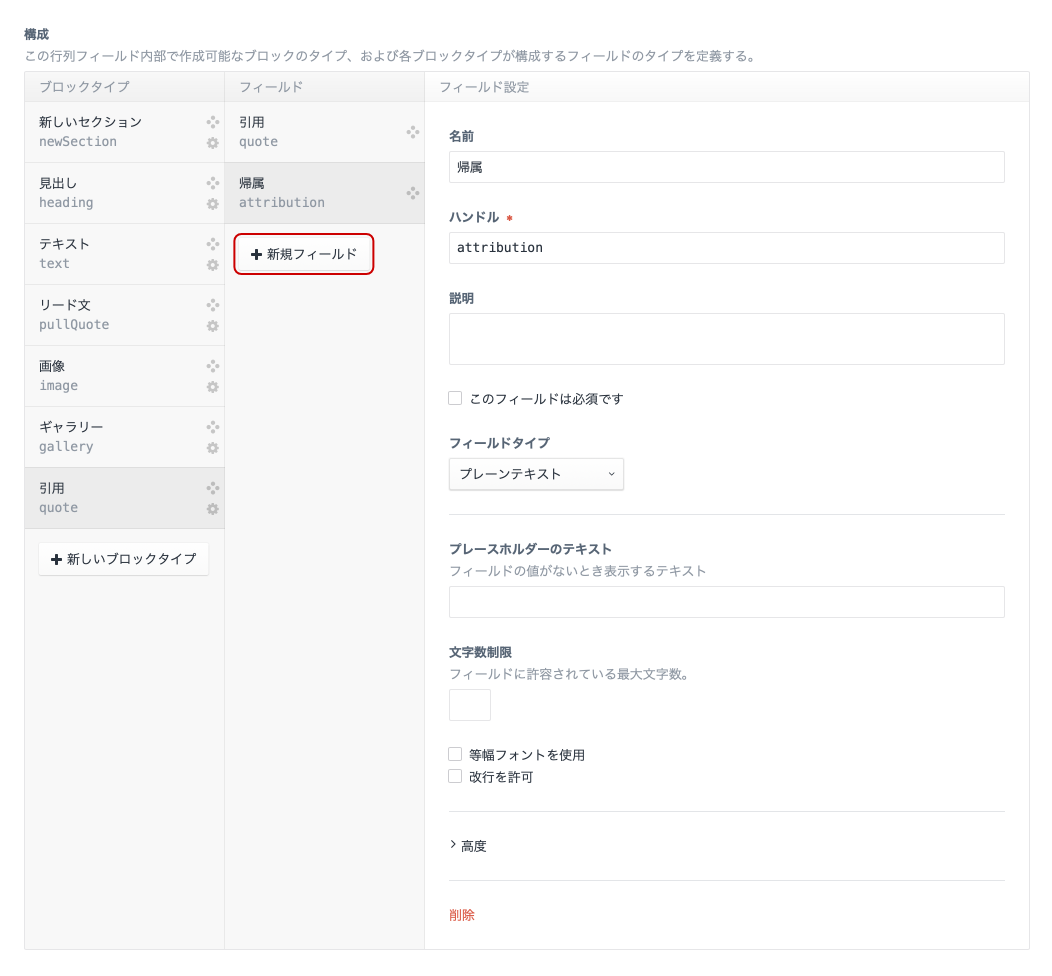Click the 新規フィールド button
1052x976 pixels.
tap(304, 254)
